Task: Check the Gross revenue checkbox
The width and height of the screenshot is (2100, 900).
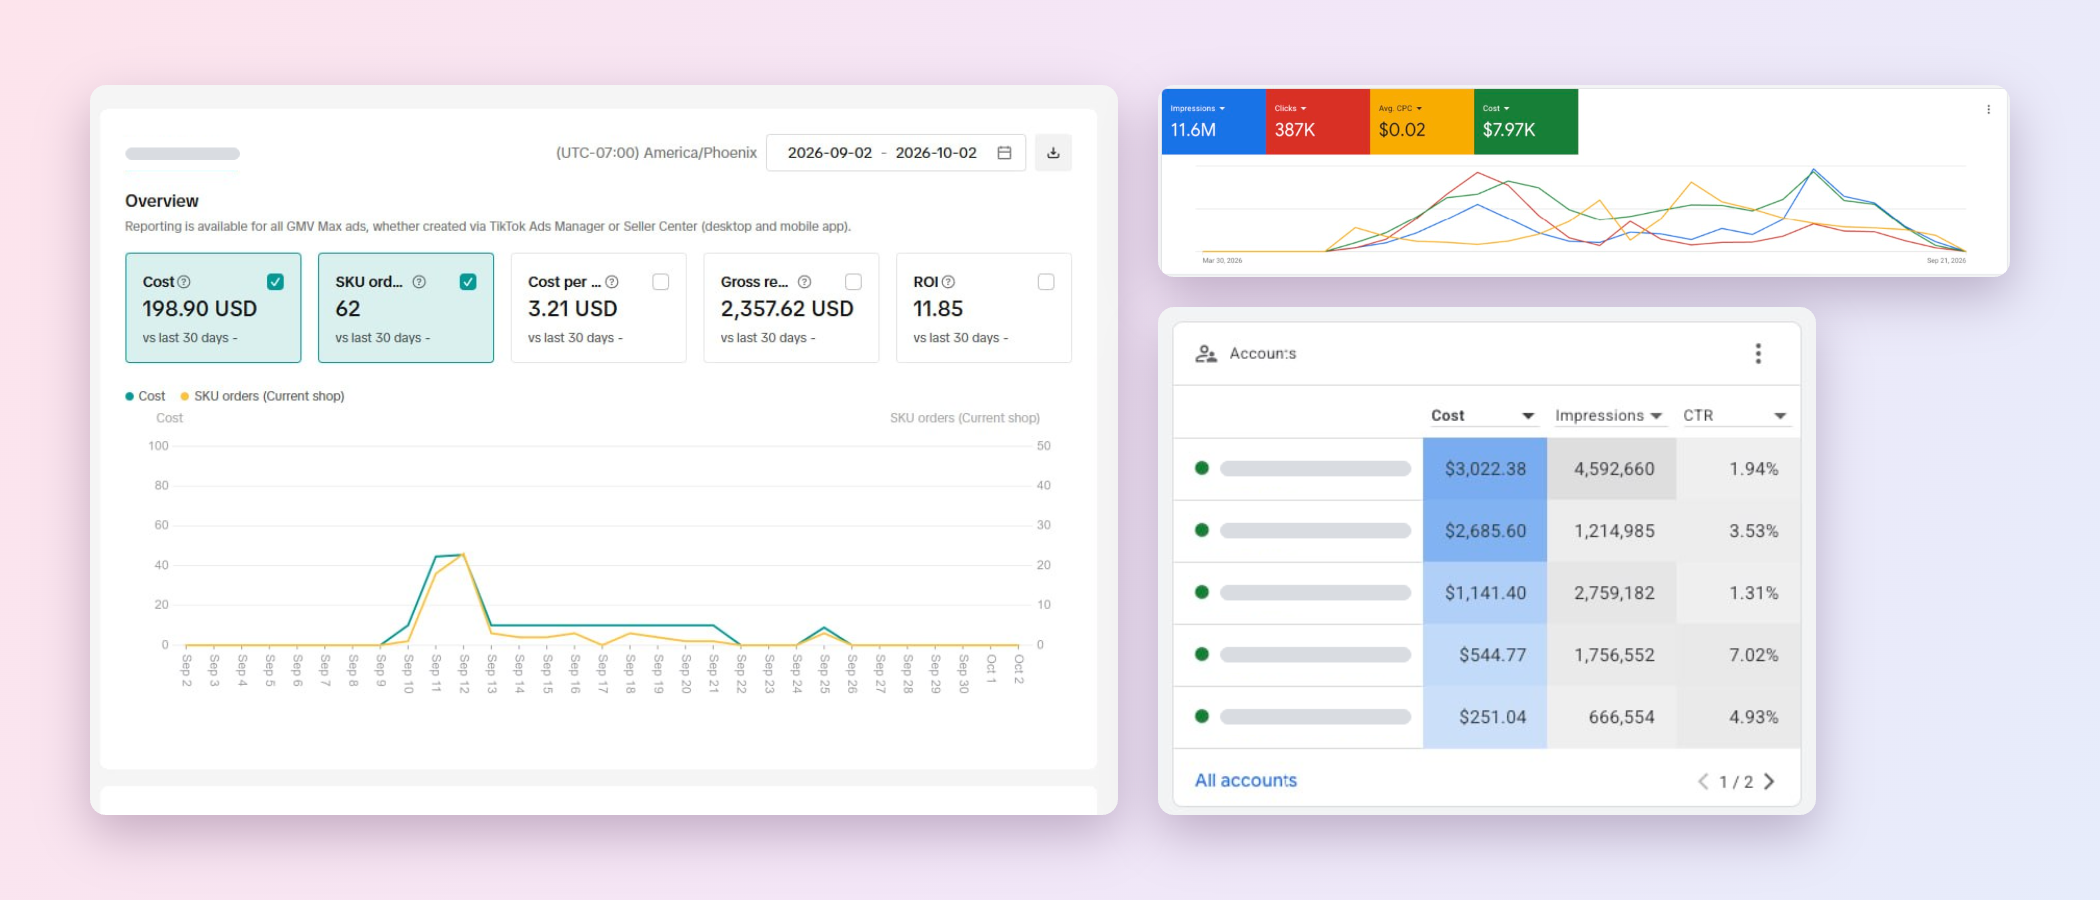Action: pos(853,282)
